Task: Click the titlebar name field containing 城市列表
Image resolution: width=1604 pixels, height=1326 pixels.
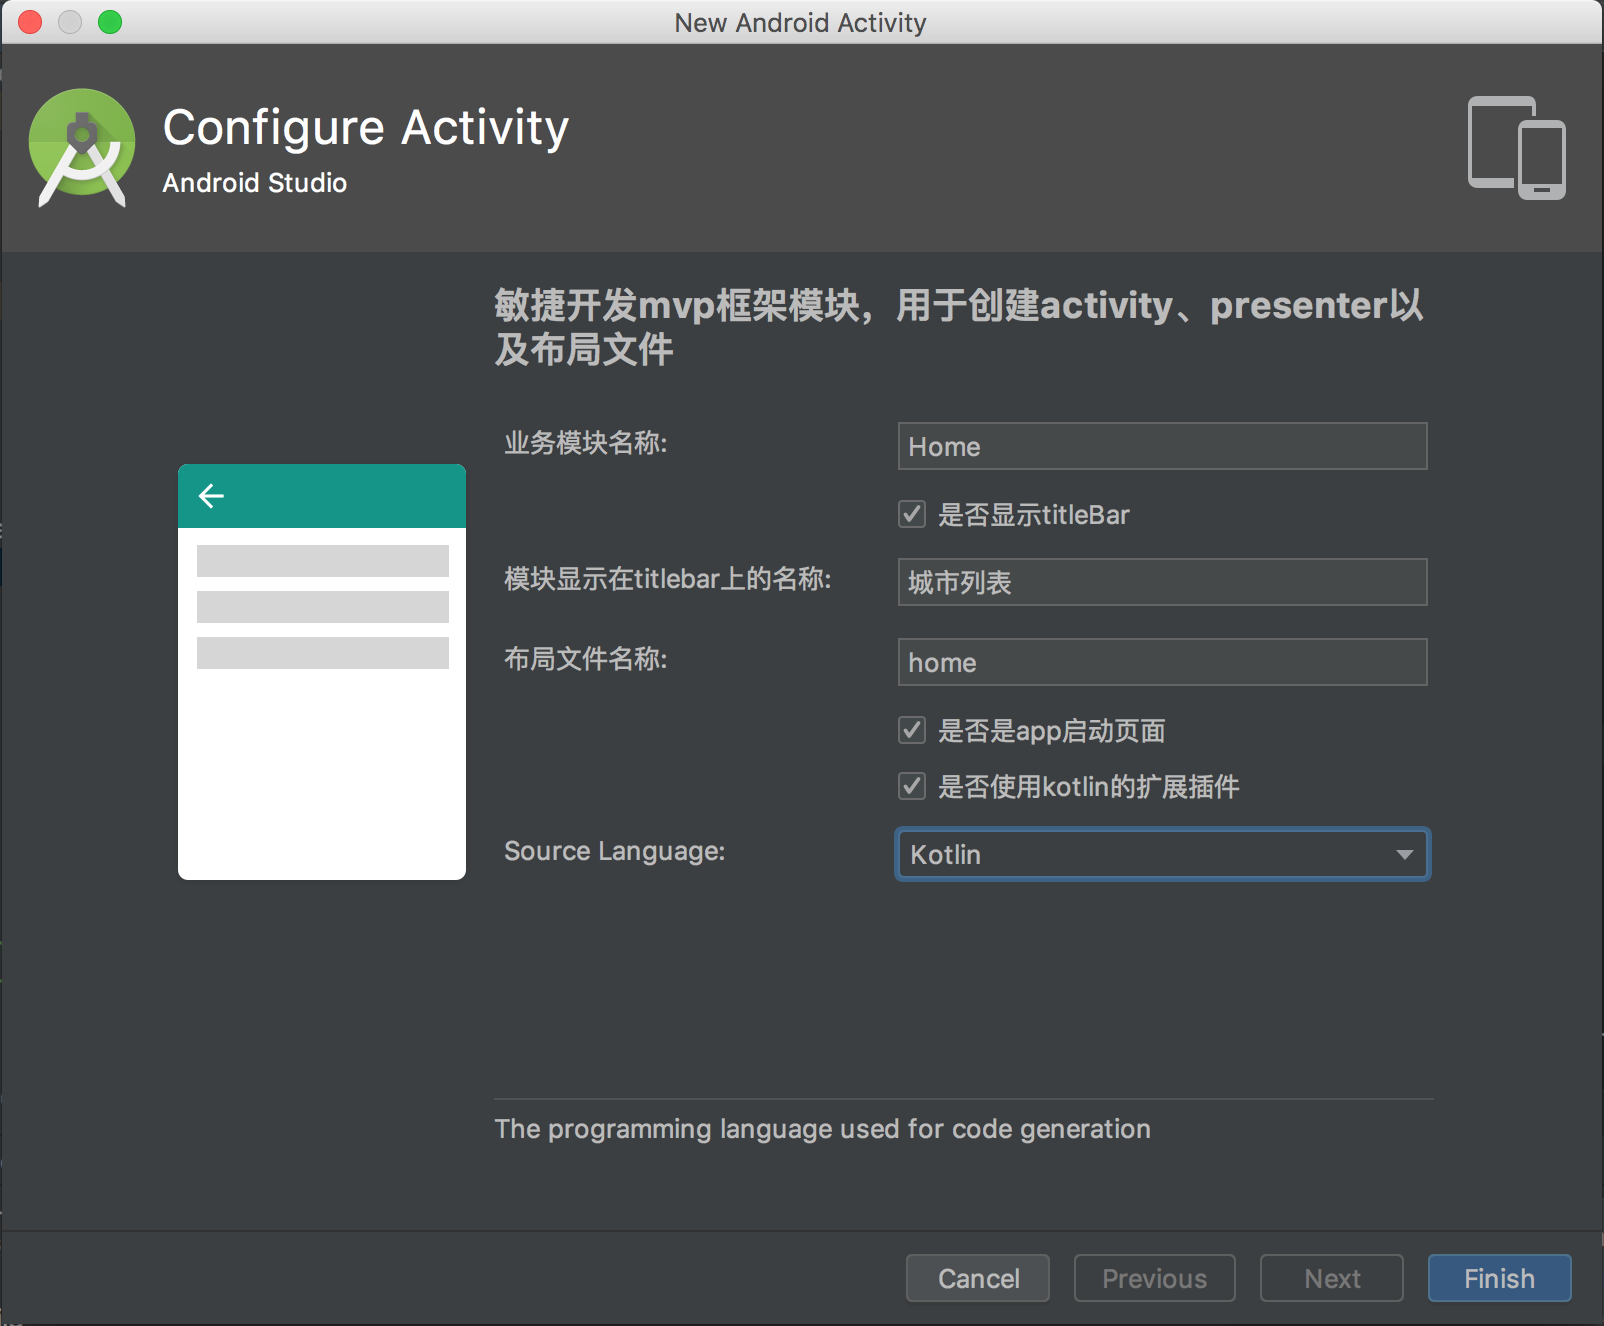Action: pyautogui.click(x=1163, y=582)
